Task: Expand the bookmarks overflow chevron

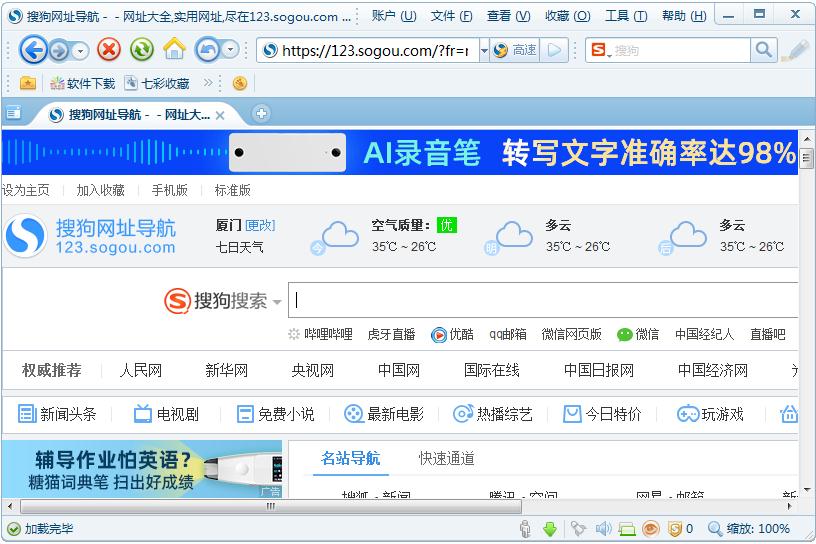Action: [208, 82]
